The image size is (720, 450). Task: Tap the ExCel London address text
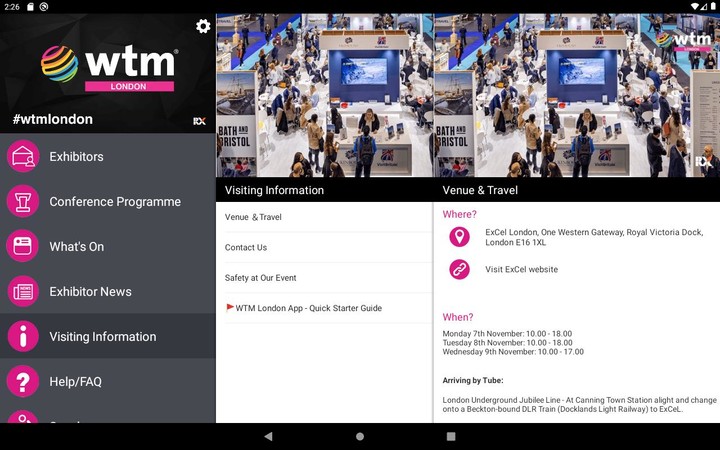click(594, 237)
